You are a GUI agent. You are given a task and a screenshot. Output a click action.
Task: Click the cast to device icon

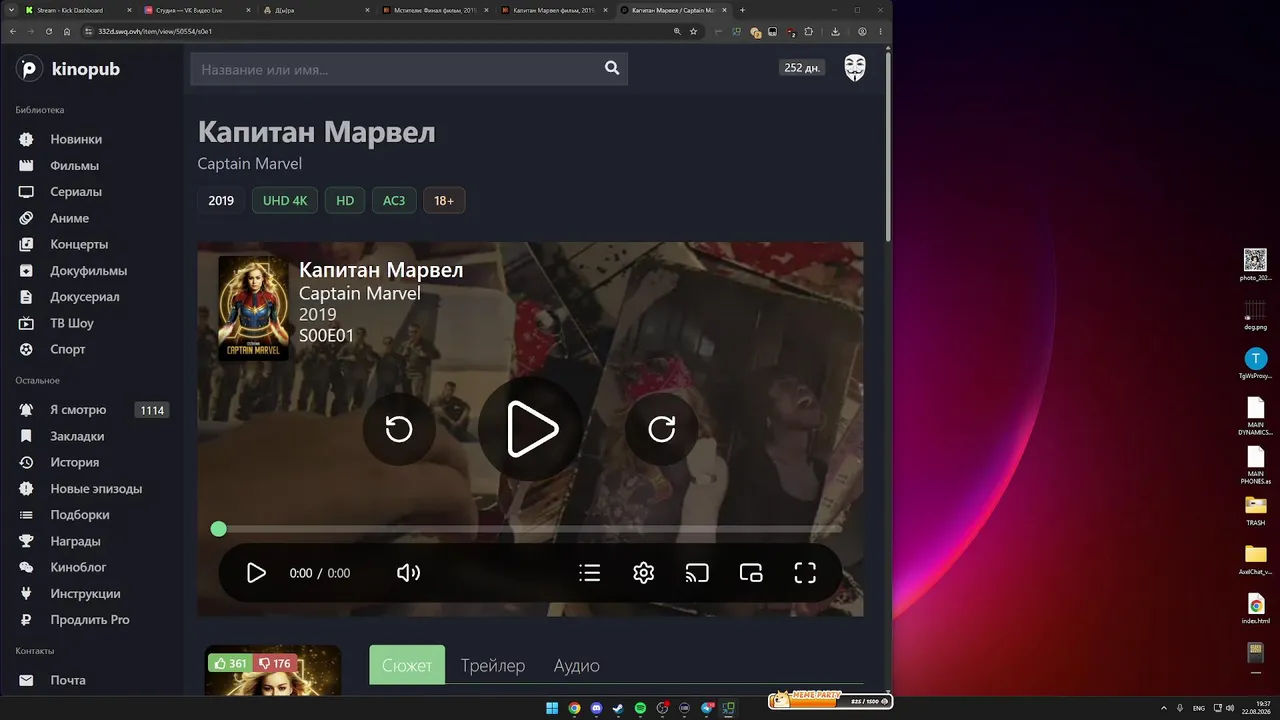pyautogui.click(x=697, y=573)
